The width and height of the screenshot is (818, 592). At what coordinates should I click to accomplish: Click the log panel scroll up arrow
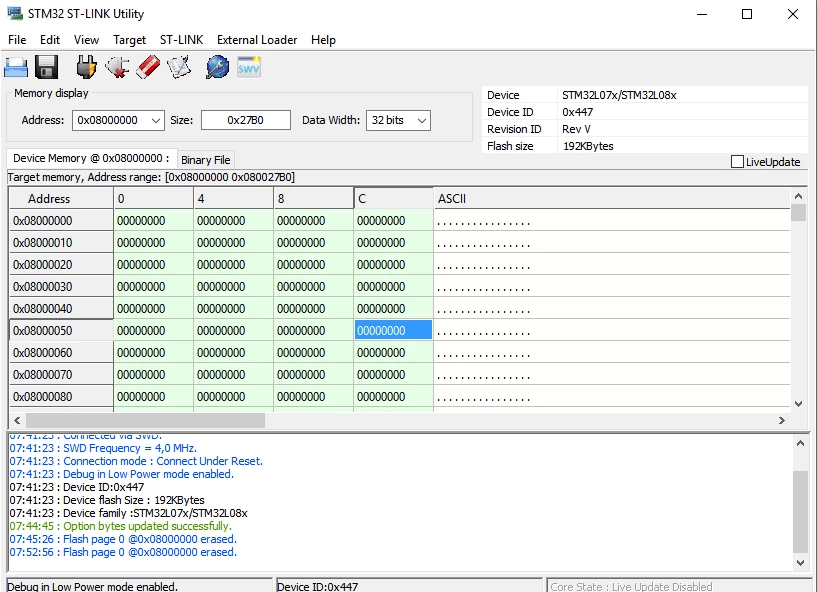[800, 443]
